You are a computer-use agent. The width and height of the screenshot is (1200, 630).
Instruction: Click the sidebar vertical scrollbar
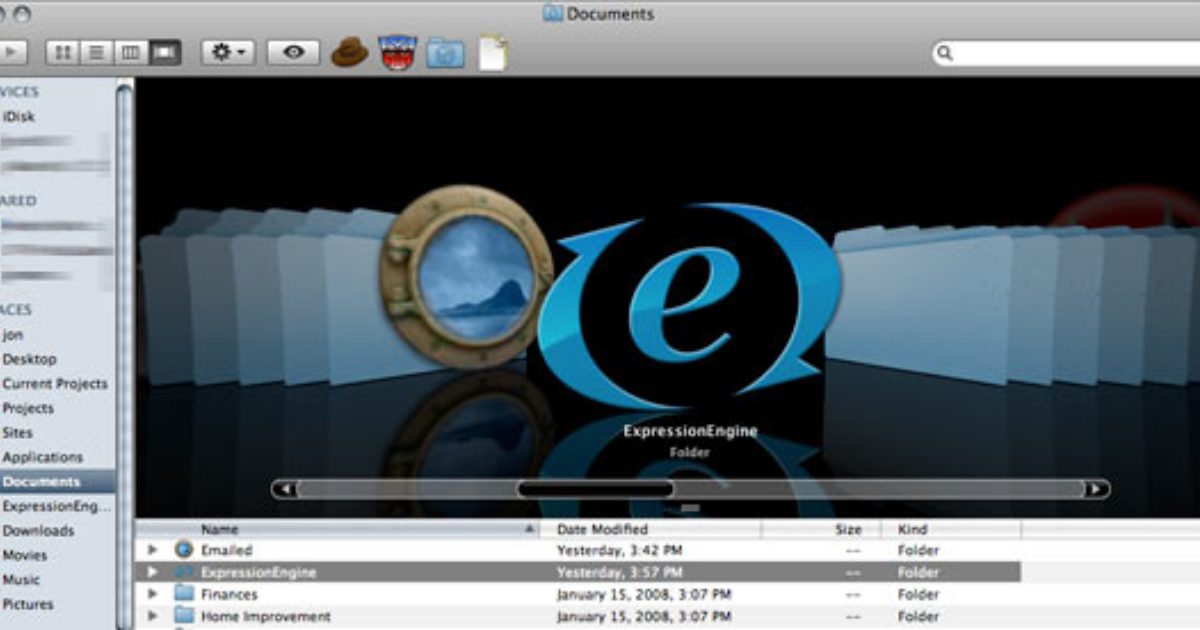point(124,353)
